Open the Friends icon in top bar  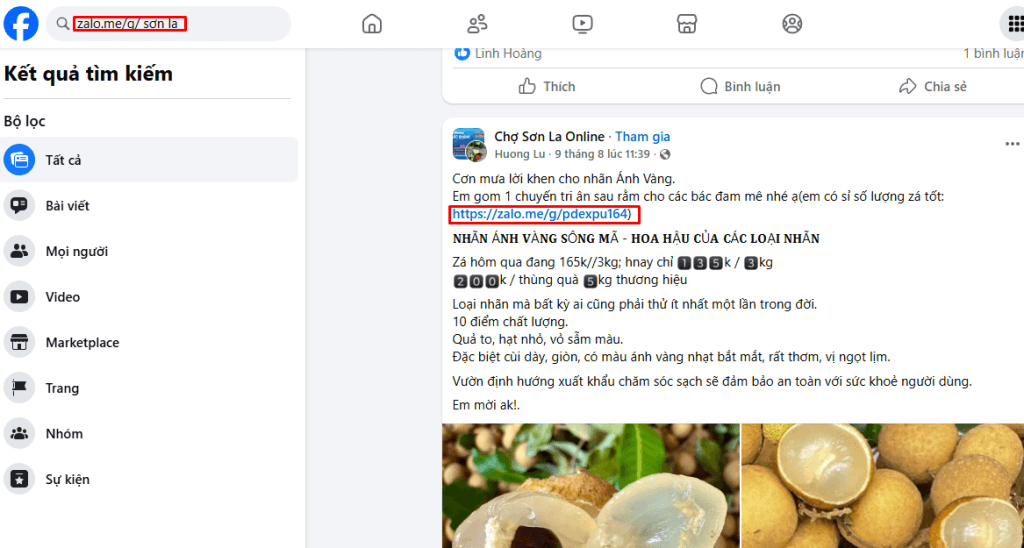coord(477,24)
